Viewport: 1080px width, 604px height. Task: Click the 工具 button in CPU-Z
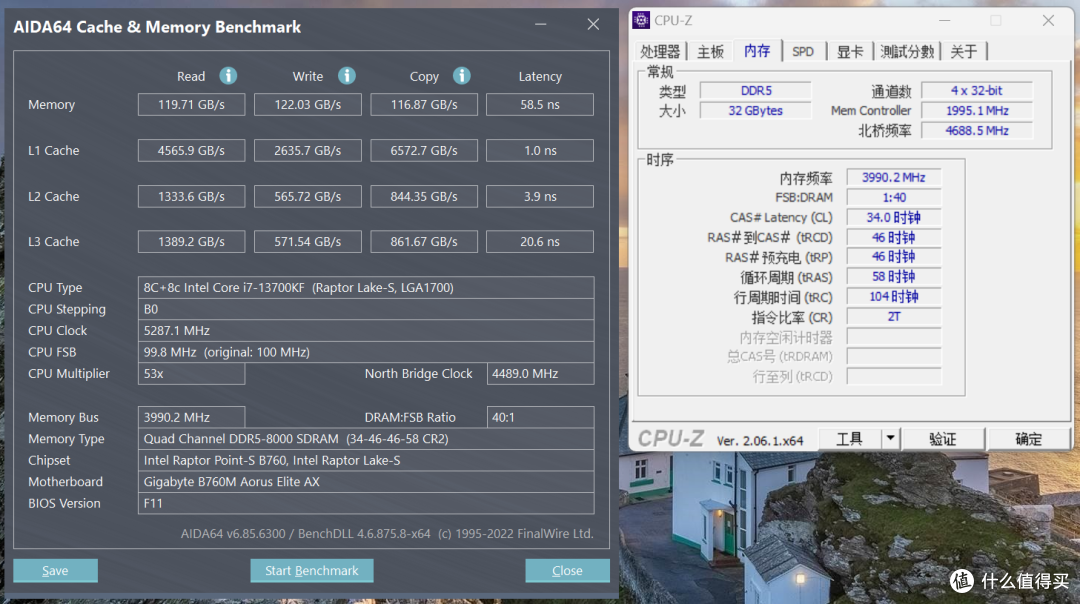point(849,438)
